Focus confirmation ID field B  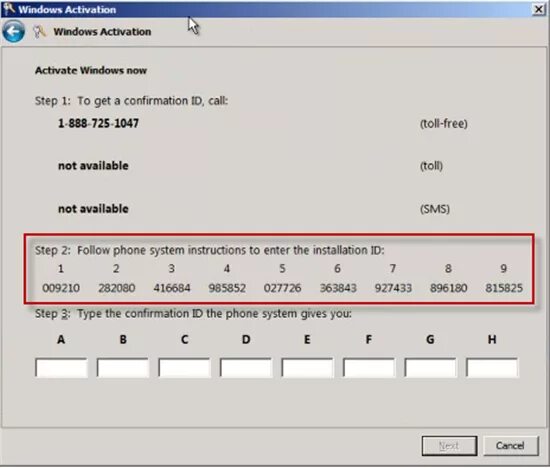[x=123, y=368]
